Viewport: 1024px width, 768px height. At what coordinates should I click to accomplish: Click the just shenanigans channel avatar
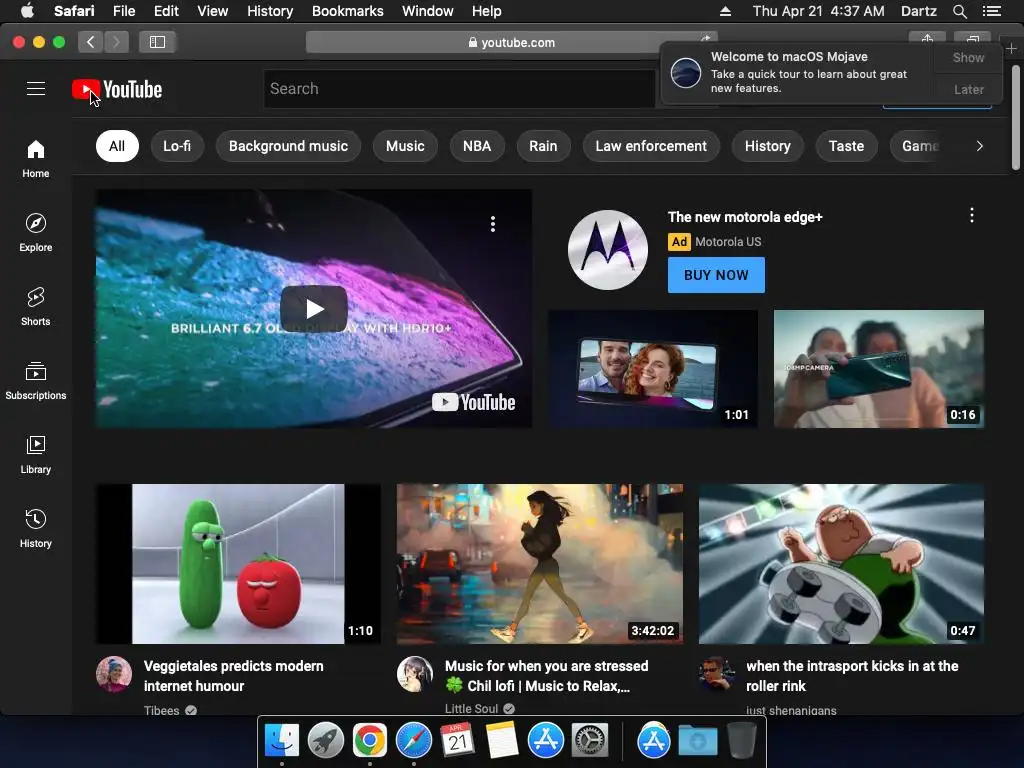(x=716, y=674)
